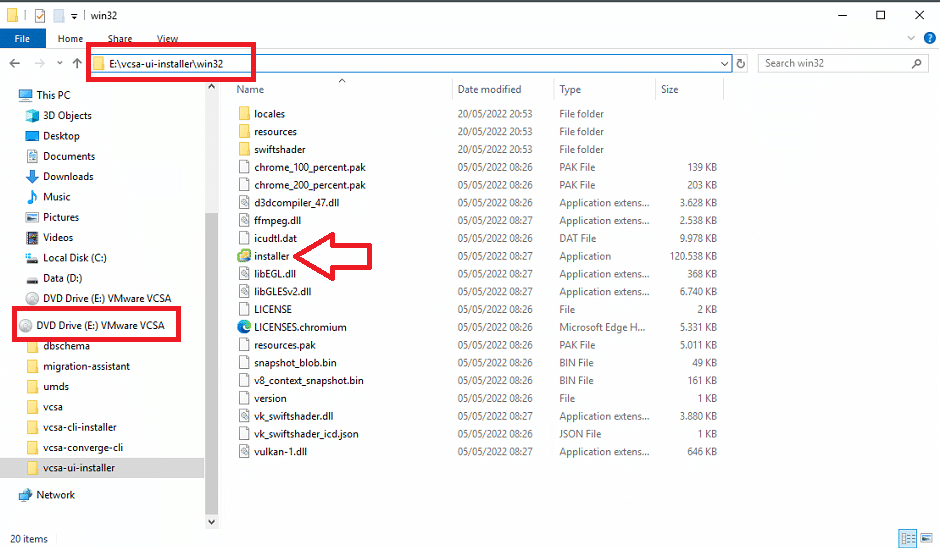Click the Videos icon in sidebar
Viewport: 940px width, 548px height.
click(x=32, y=237)
